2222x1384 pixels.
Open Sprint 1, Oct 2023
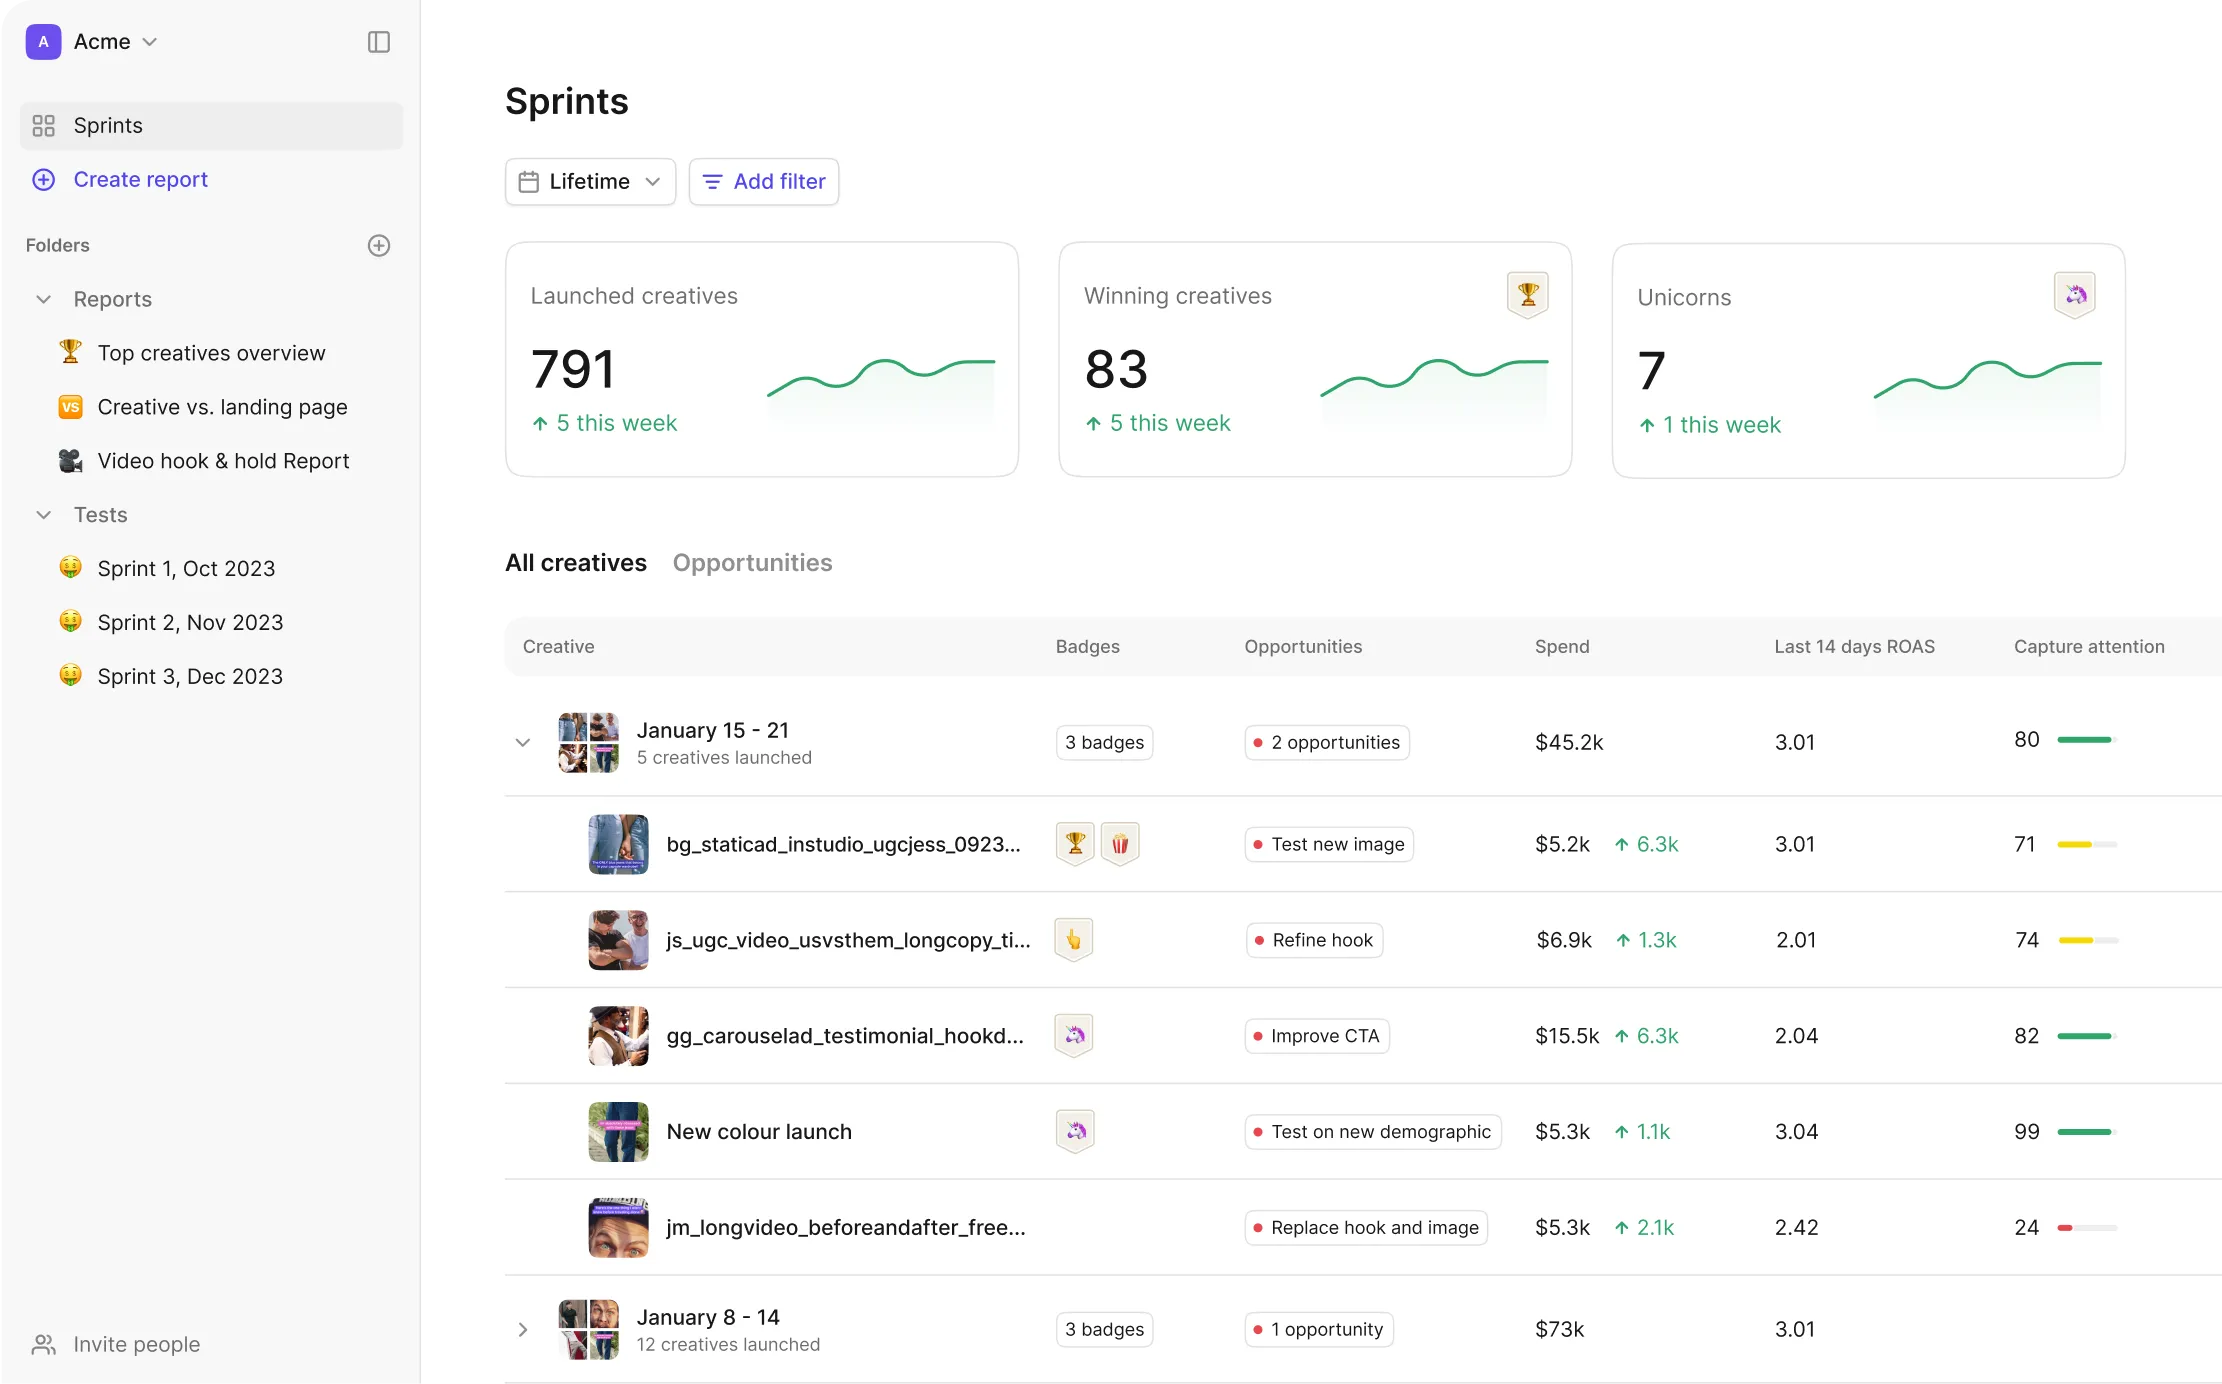[186, 568]
